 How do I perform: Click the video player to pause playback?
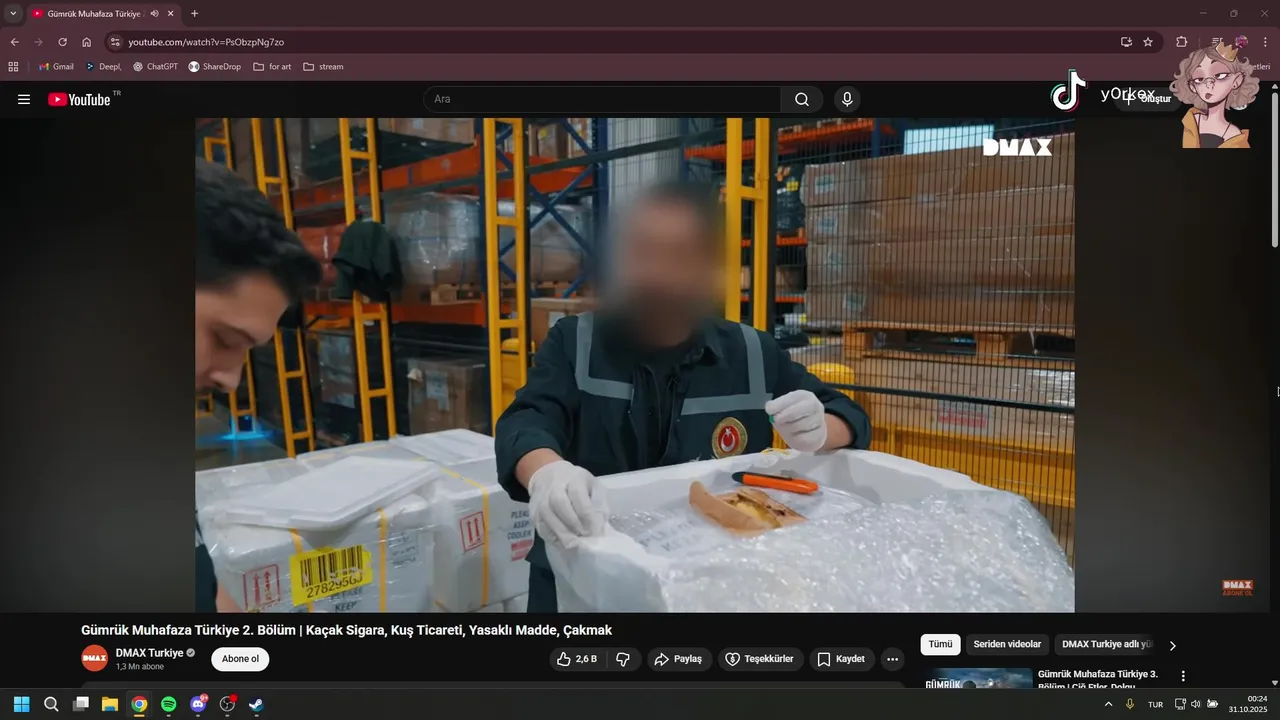(x=635, y=365)
